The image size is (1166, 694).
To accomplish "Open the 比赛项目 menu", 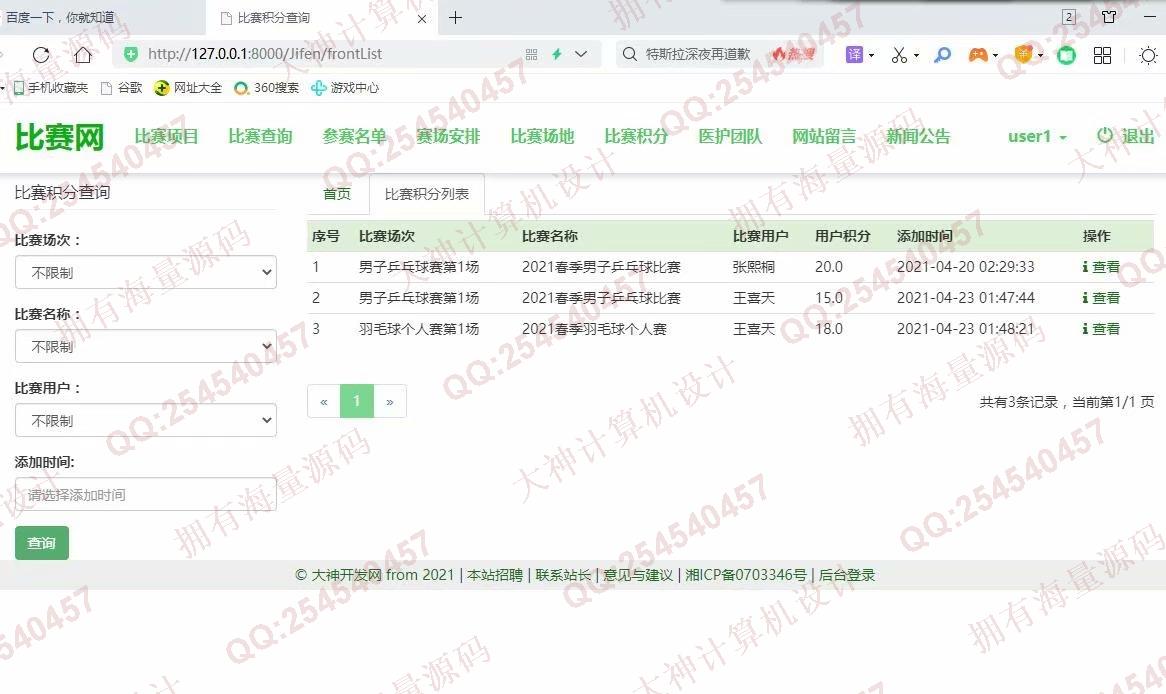I will [167, 136].
